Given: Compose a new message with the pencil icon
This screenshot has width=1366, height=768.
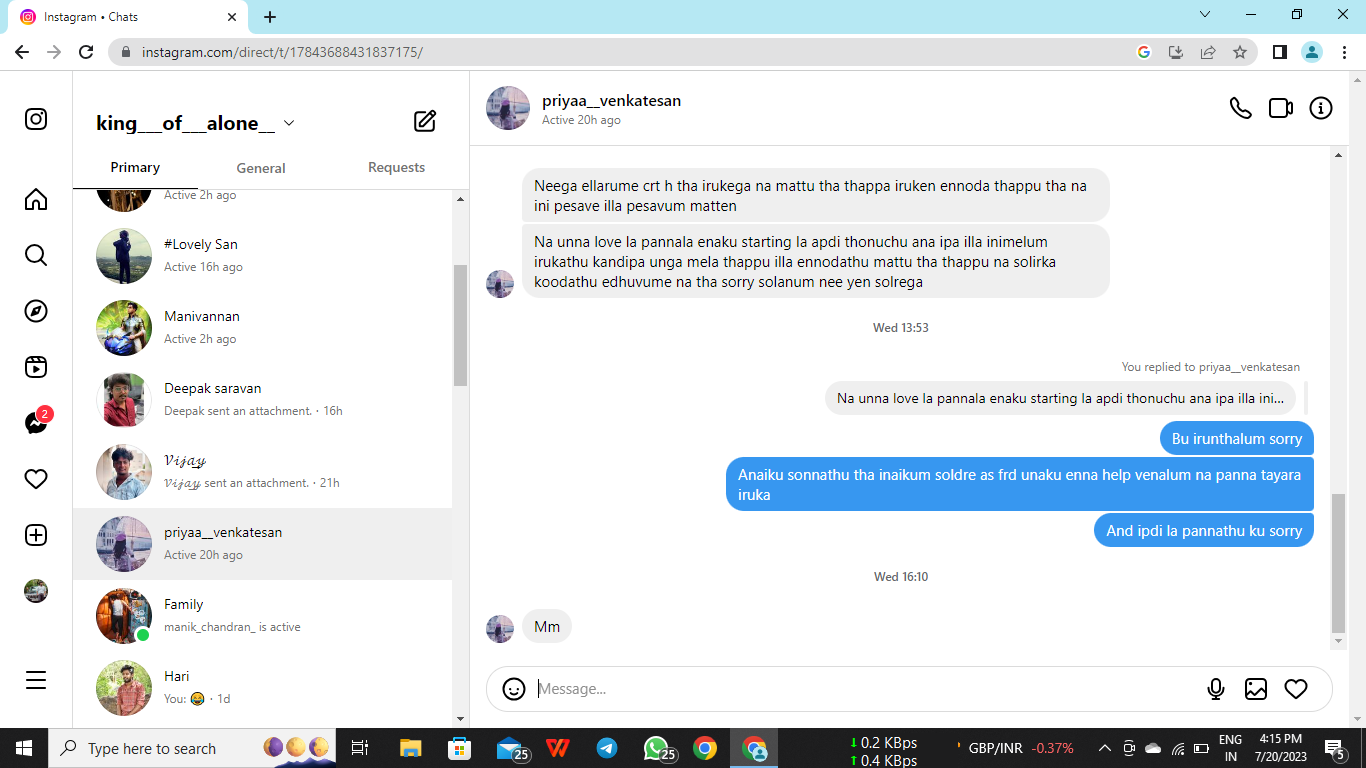Looking at the screenshot, I should pos(425,122).
